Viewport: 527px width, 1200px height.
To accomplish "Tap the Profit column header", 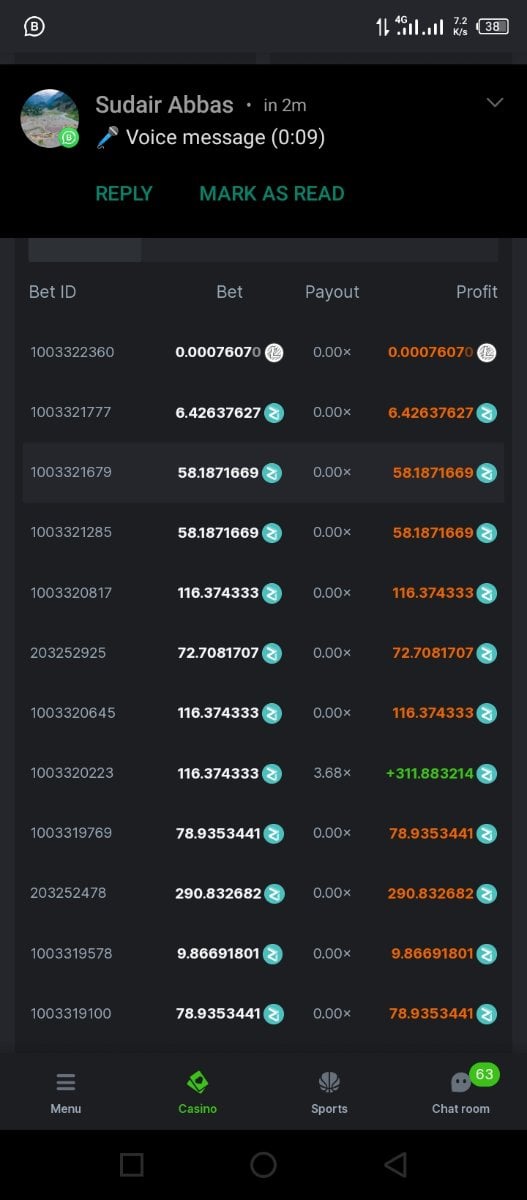I will pos(477,292).
